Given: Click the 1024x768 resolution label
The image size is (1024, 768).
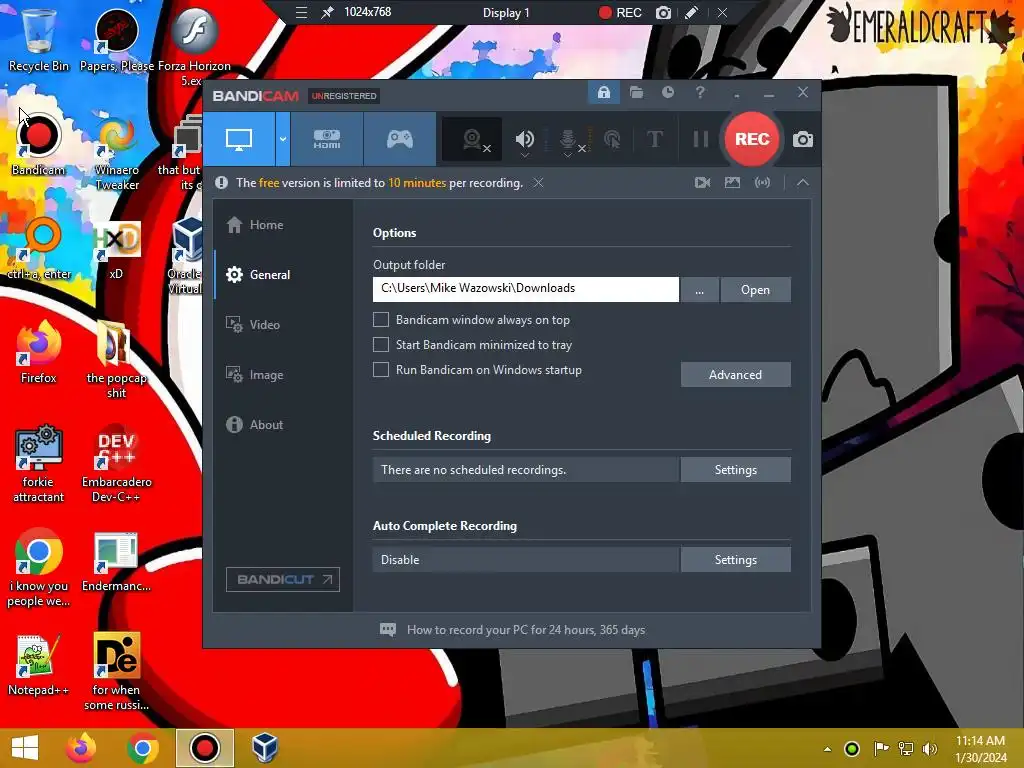Looking at the screenshot, I should tap(368, 12).
